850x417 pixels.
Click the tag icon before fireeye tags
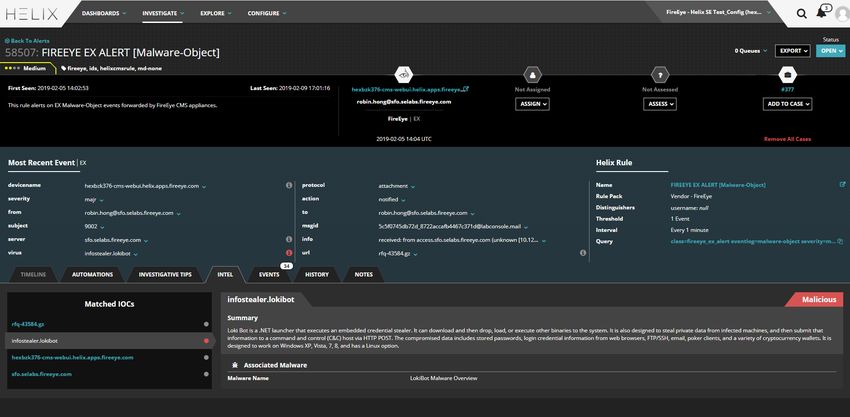tap(63, 69)
